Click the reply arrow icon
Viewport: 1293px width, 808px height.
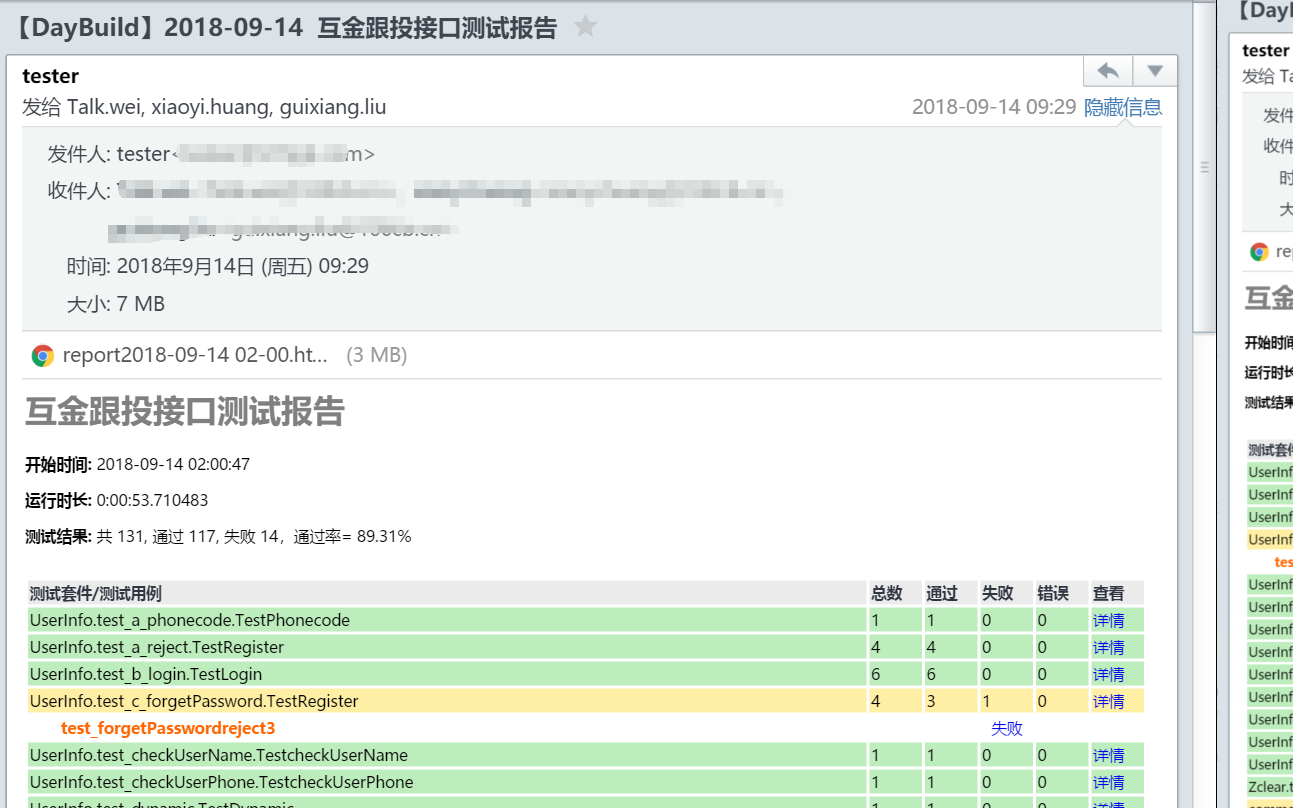(x=1108, y=71)
